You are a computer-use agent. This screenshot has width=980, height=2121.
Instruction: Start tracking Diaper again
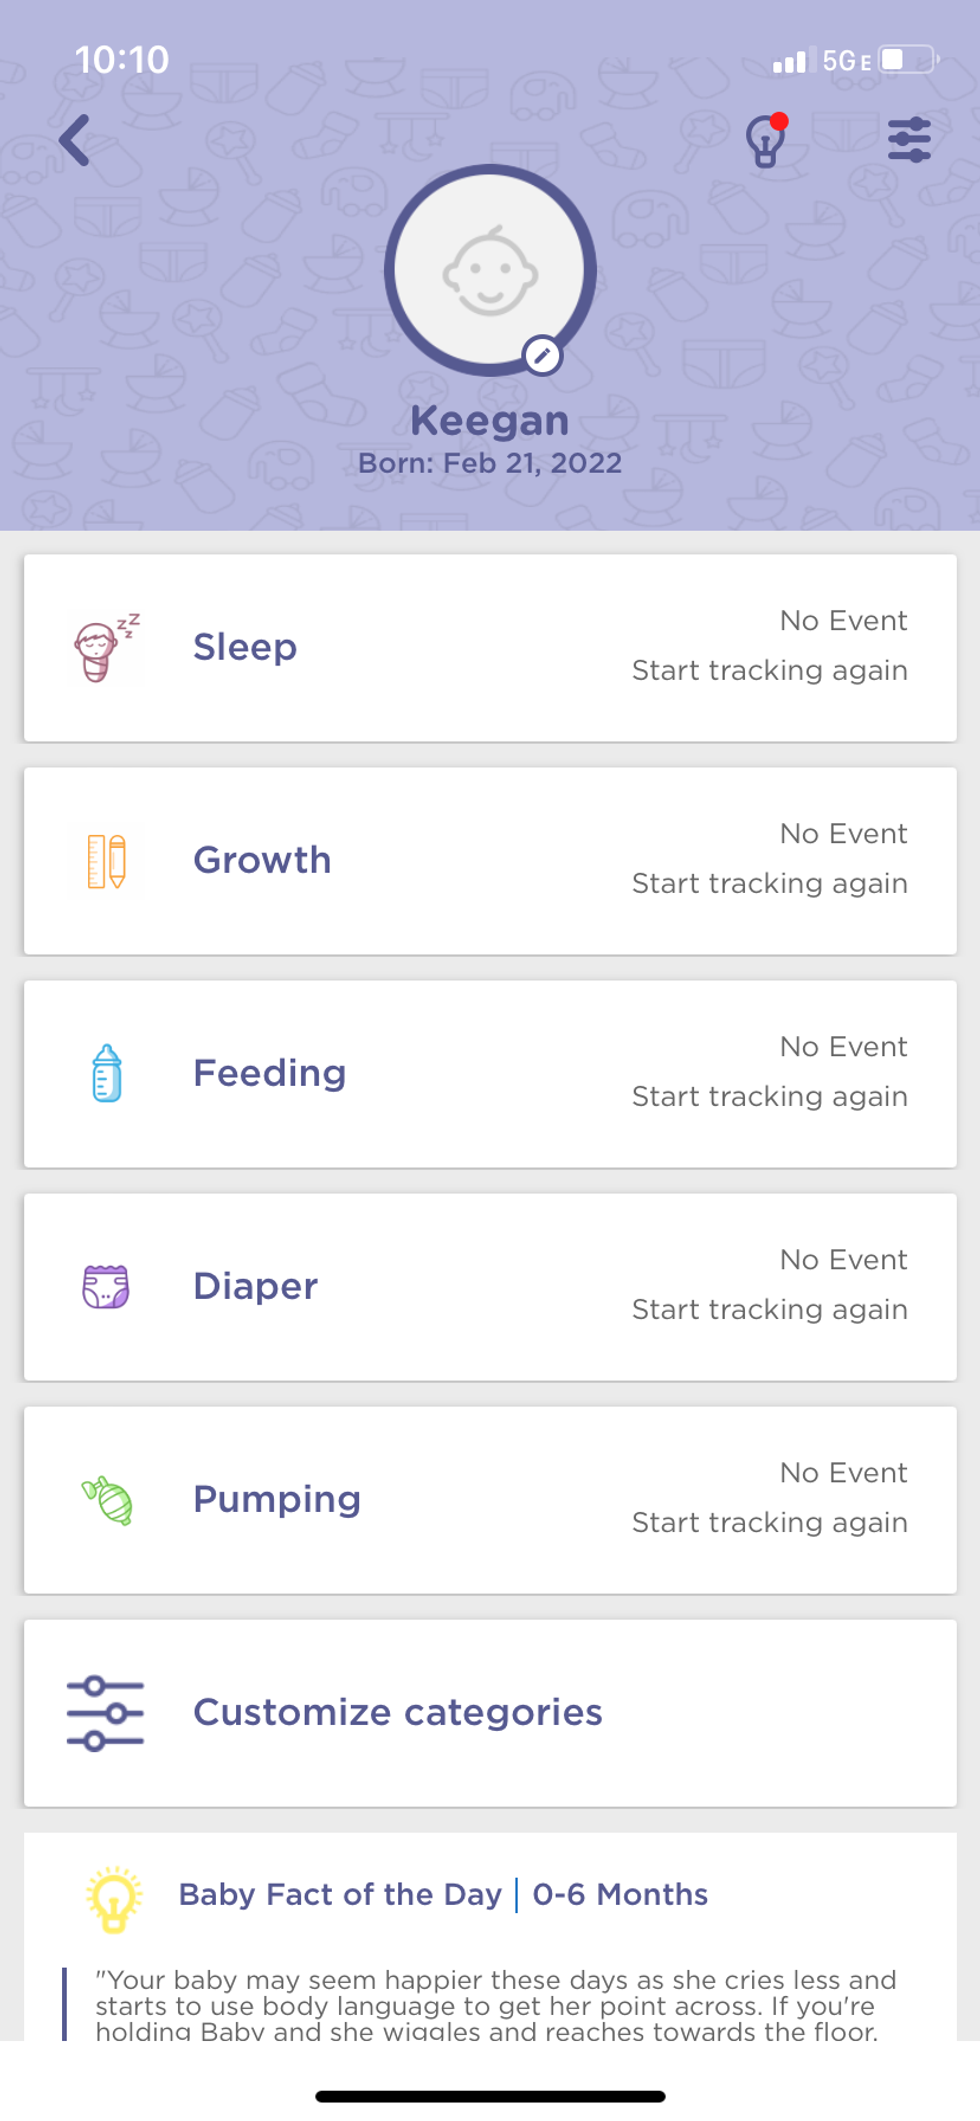769,1309
